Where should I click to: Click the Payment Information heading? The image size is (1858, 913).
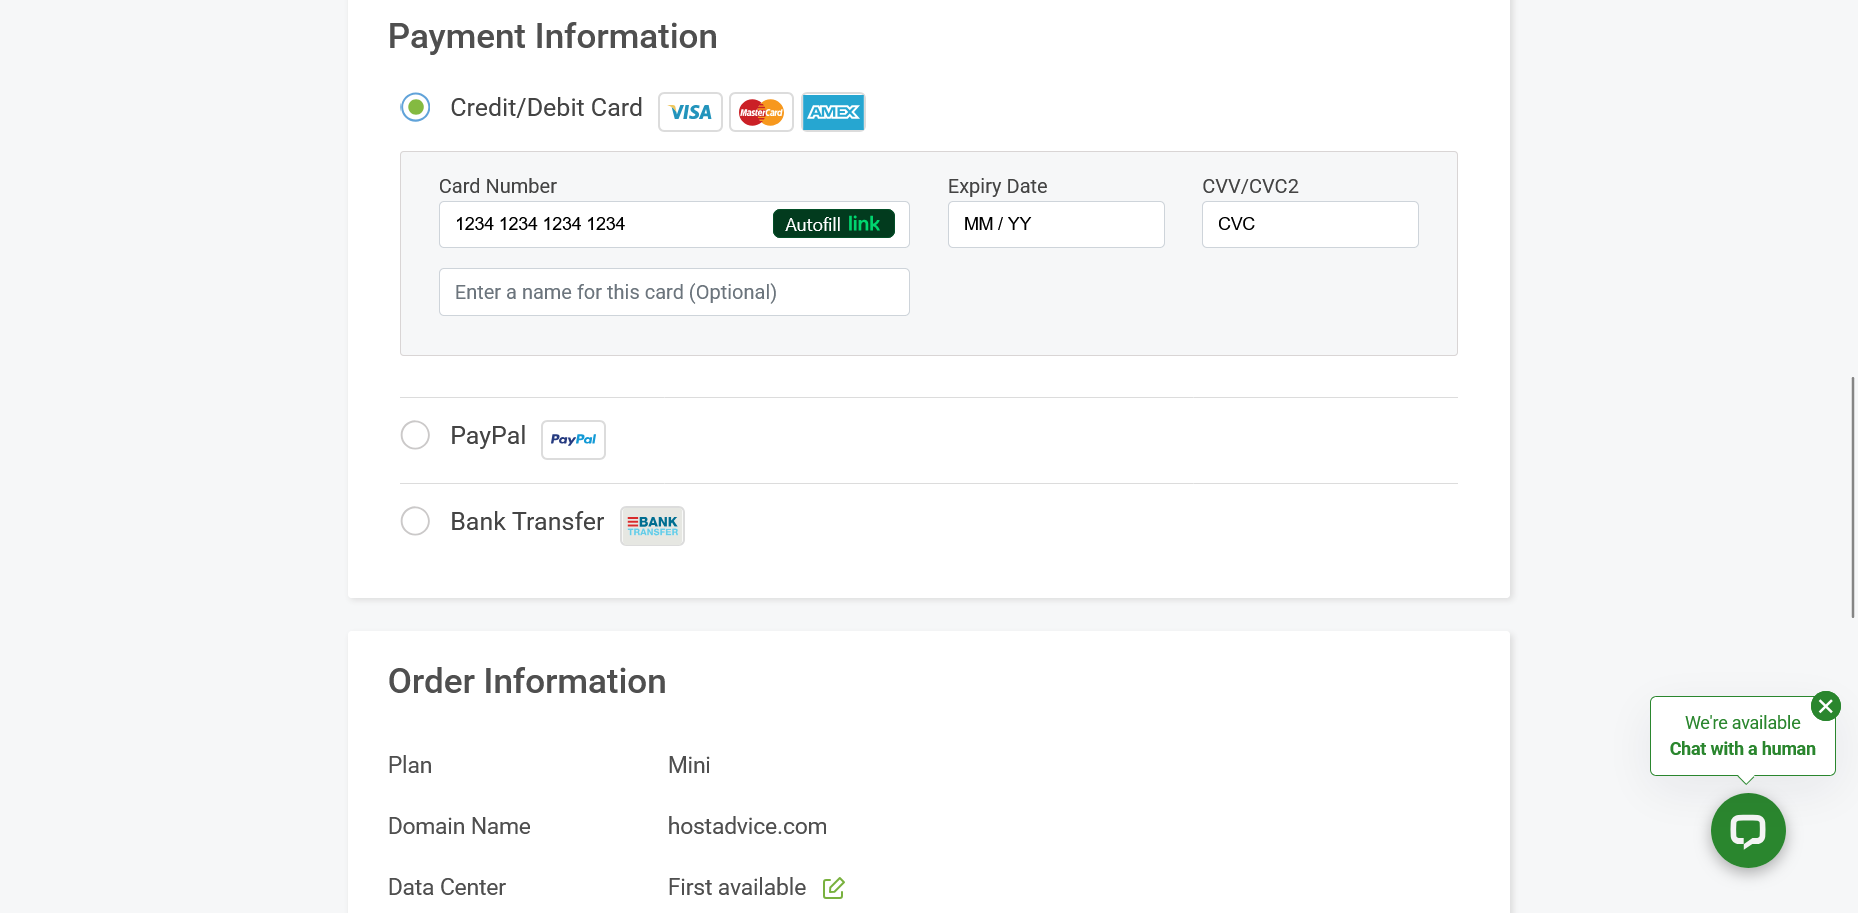[x=552, y=36]
